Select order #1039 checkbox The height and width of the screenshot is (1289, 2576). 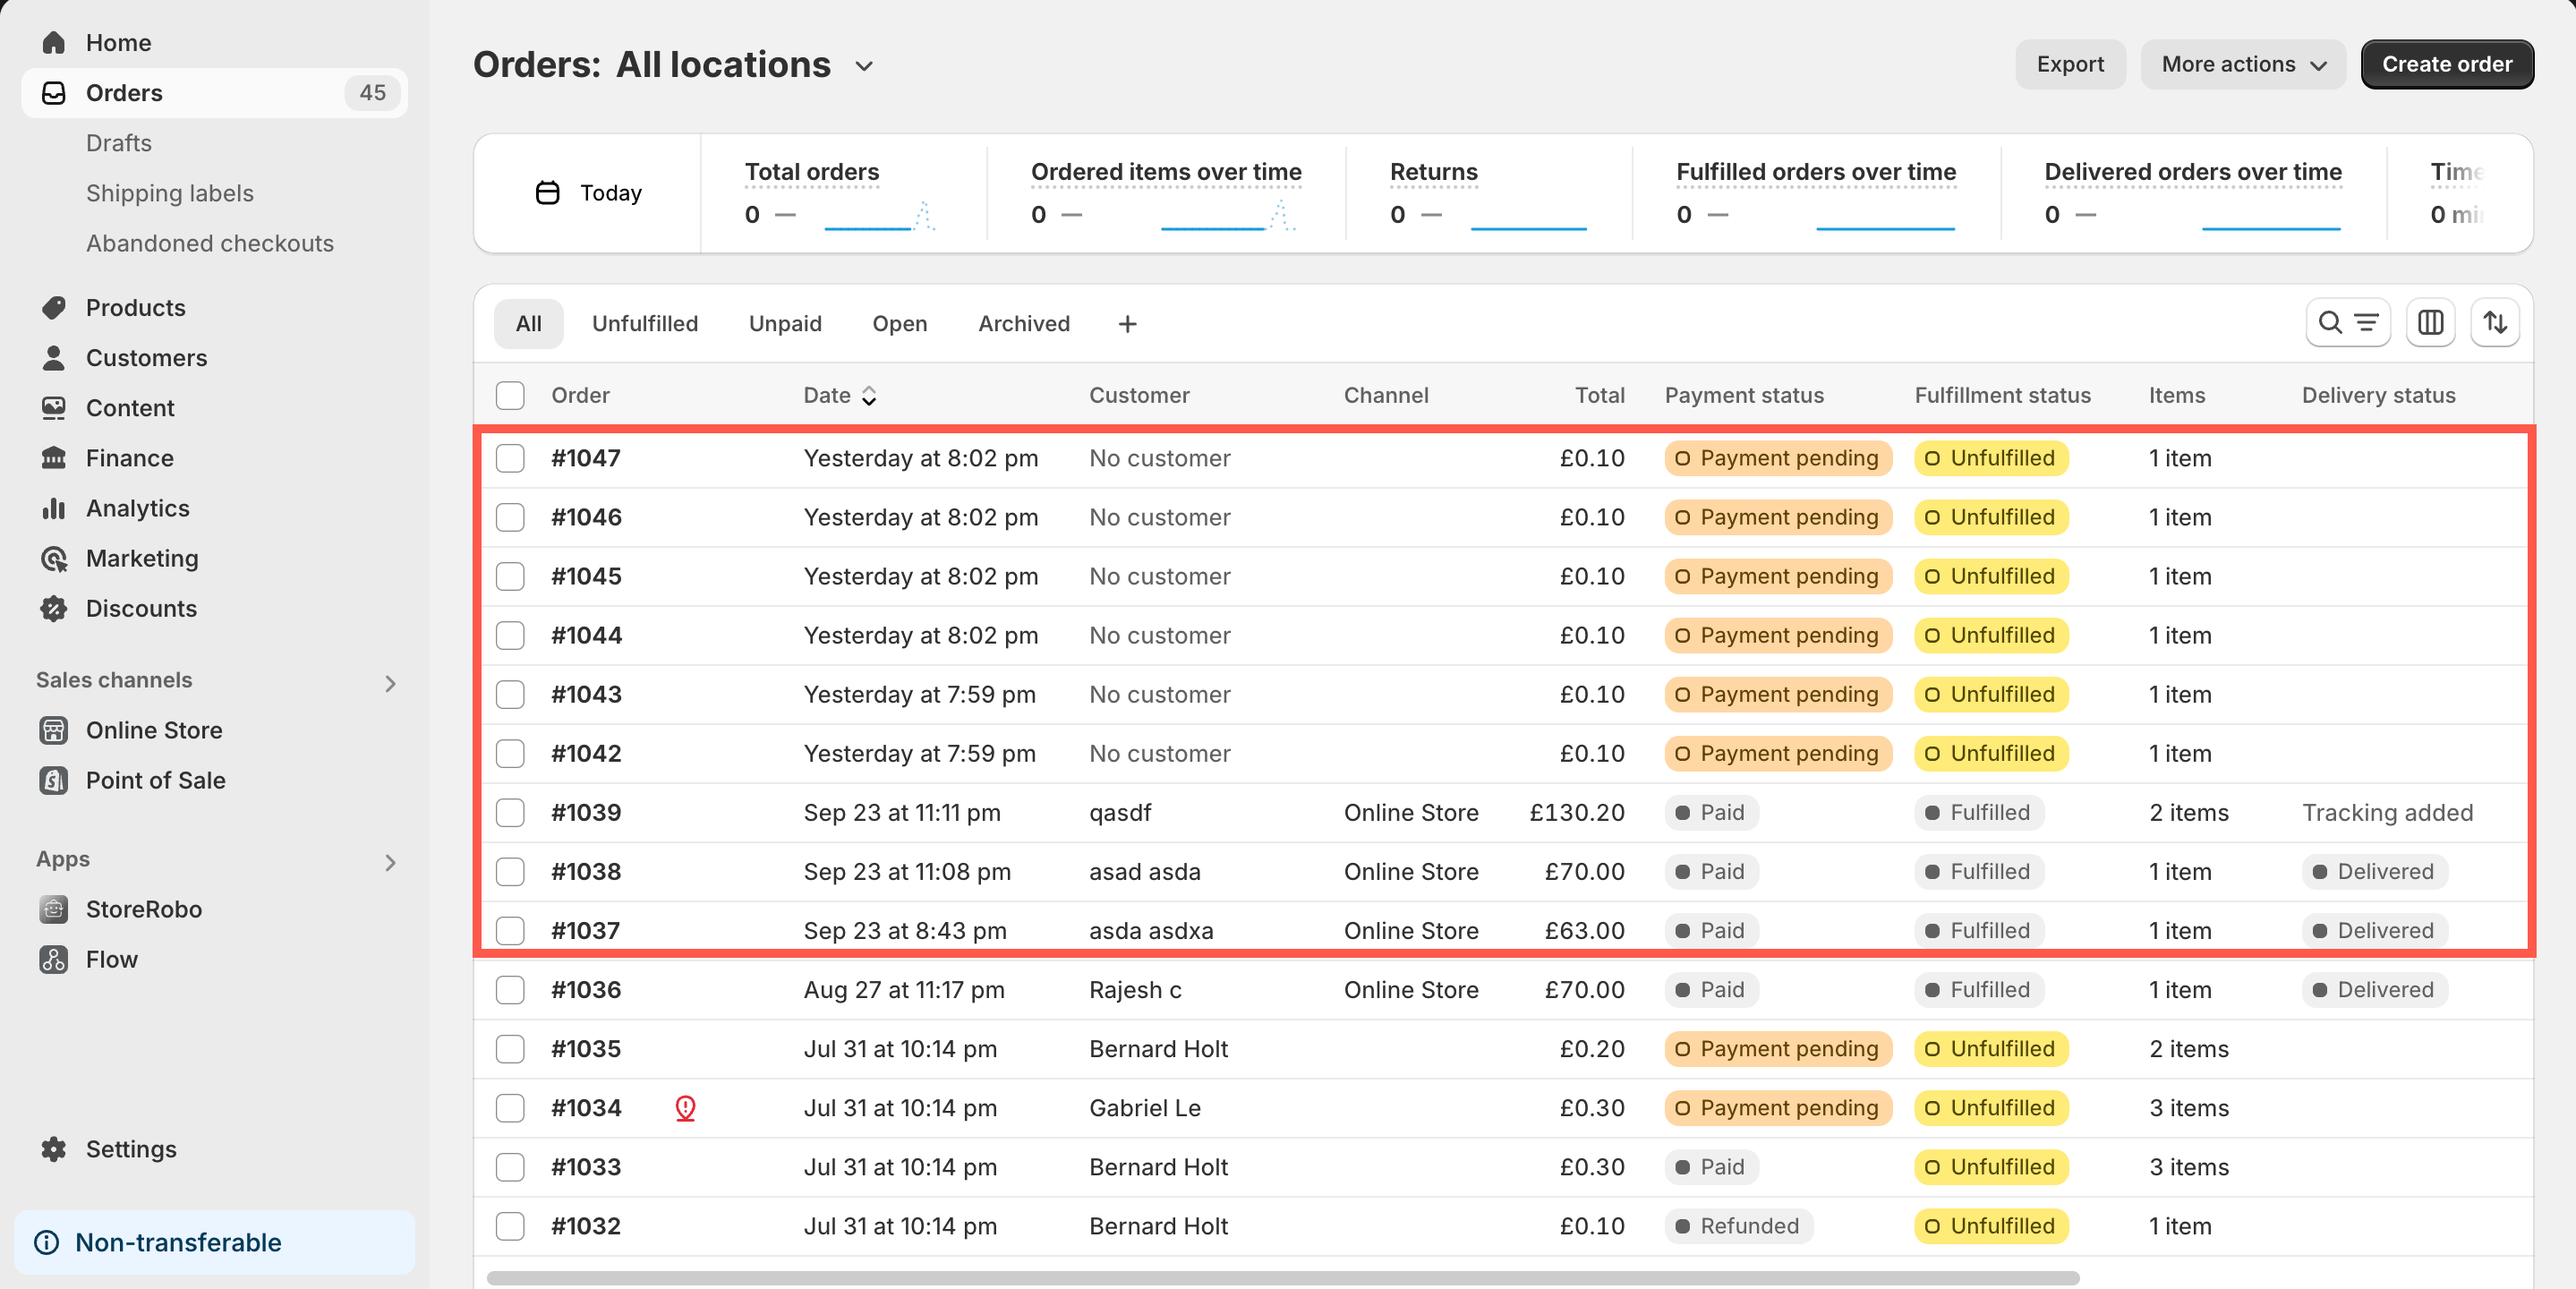pos(510,812)
